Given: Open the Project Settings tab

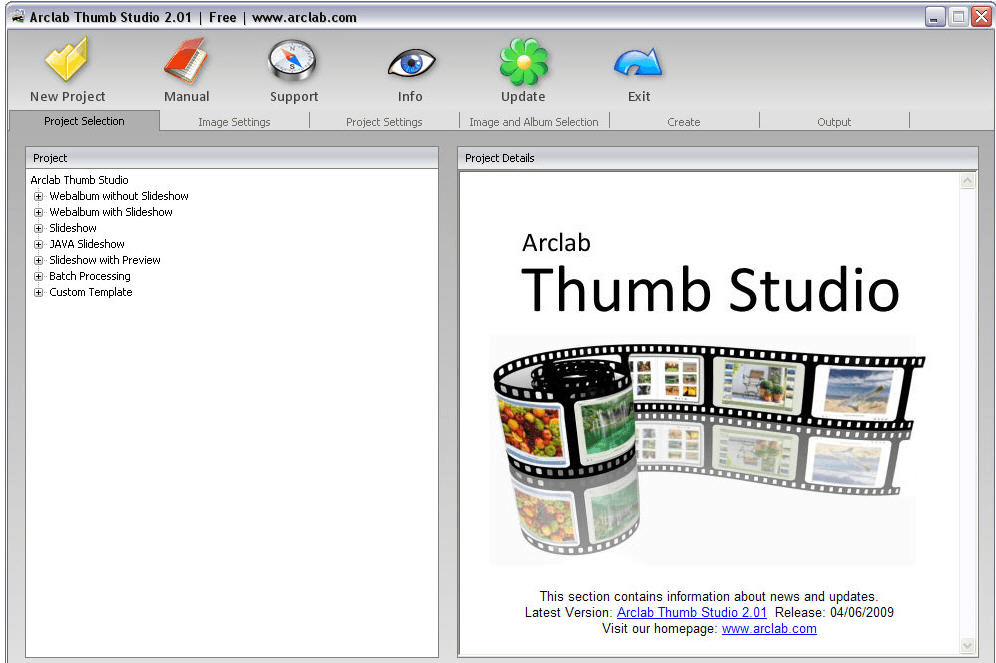Looking at the screenshot, I should (x=384, y=121).
